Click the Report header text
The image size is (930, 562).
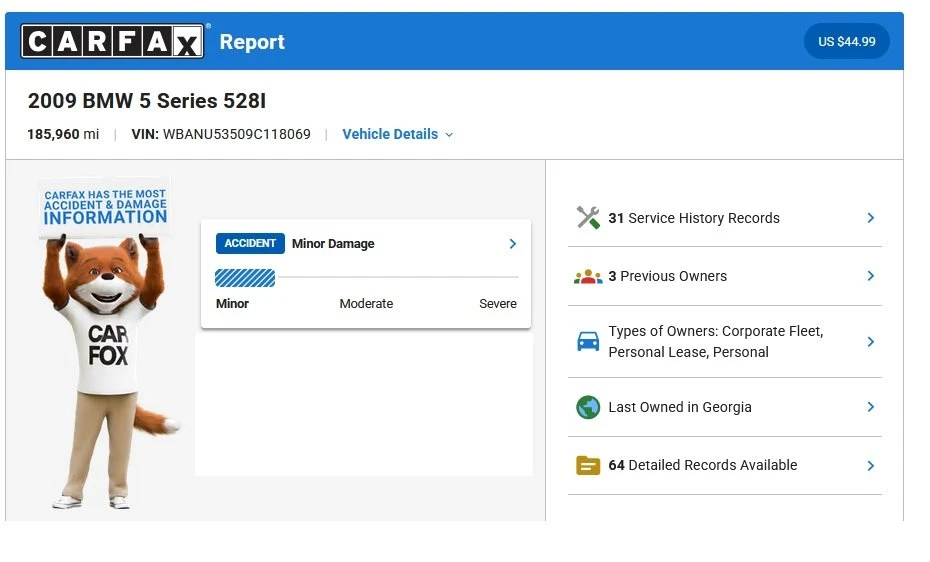point(252,41)
